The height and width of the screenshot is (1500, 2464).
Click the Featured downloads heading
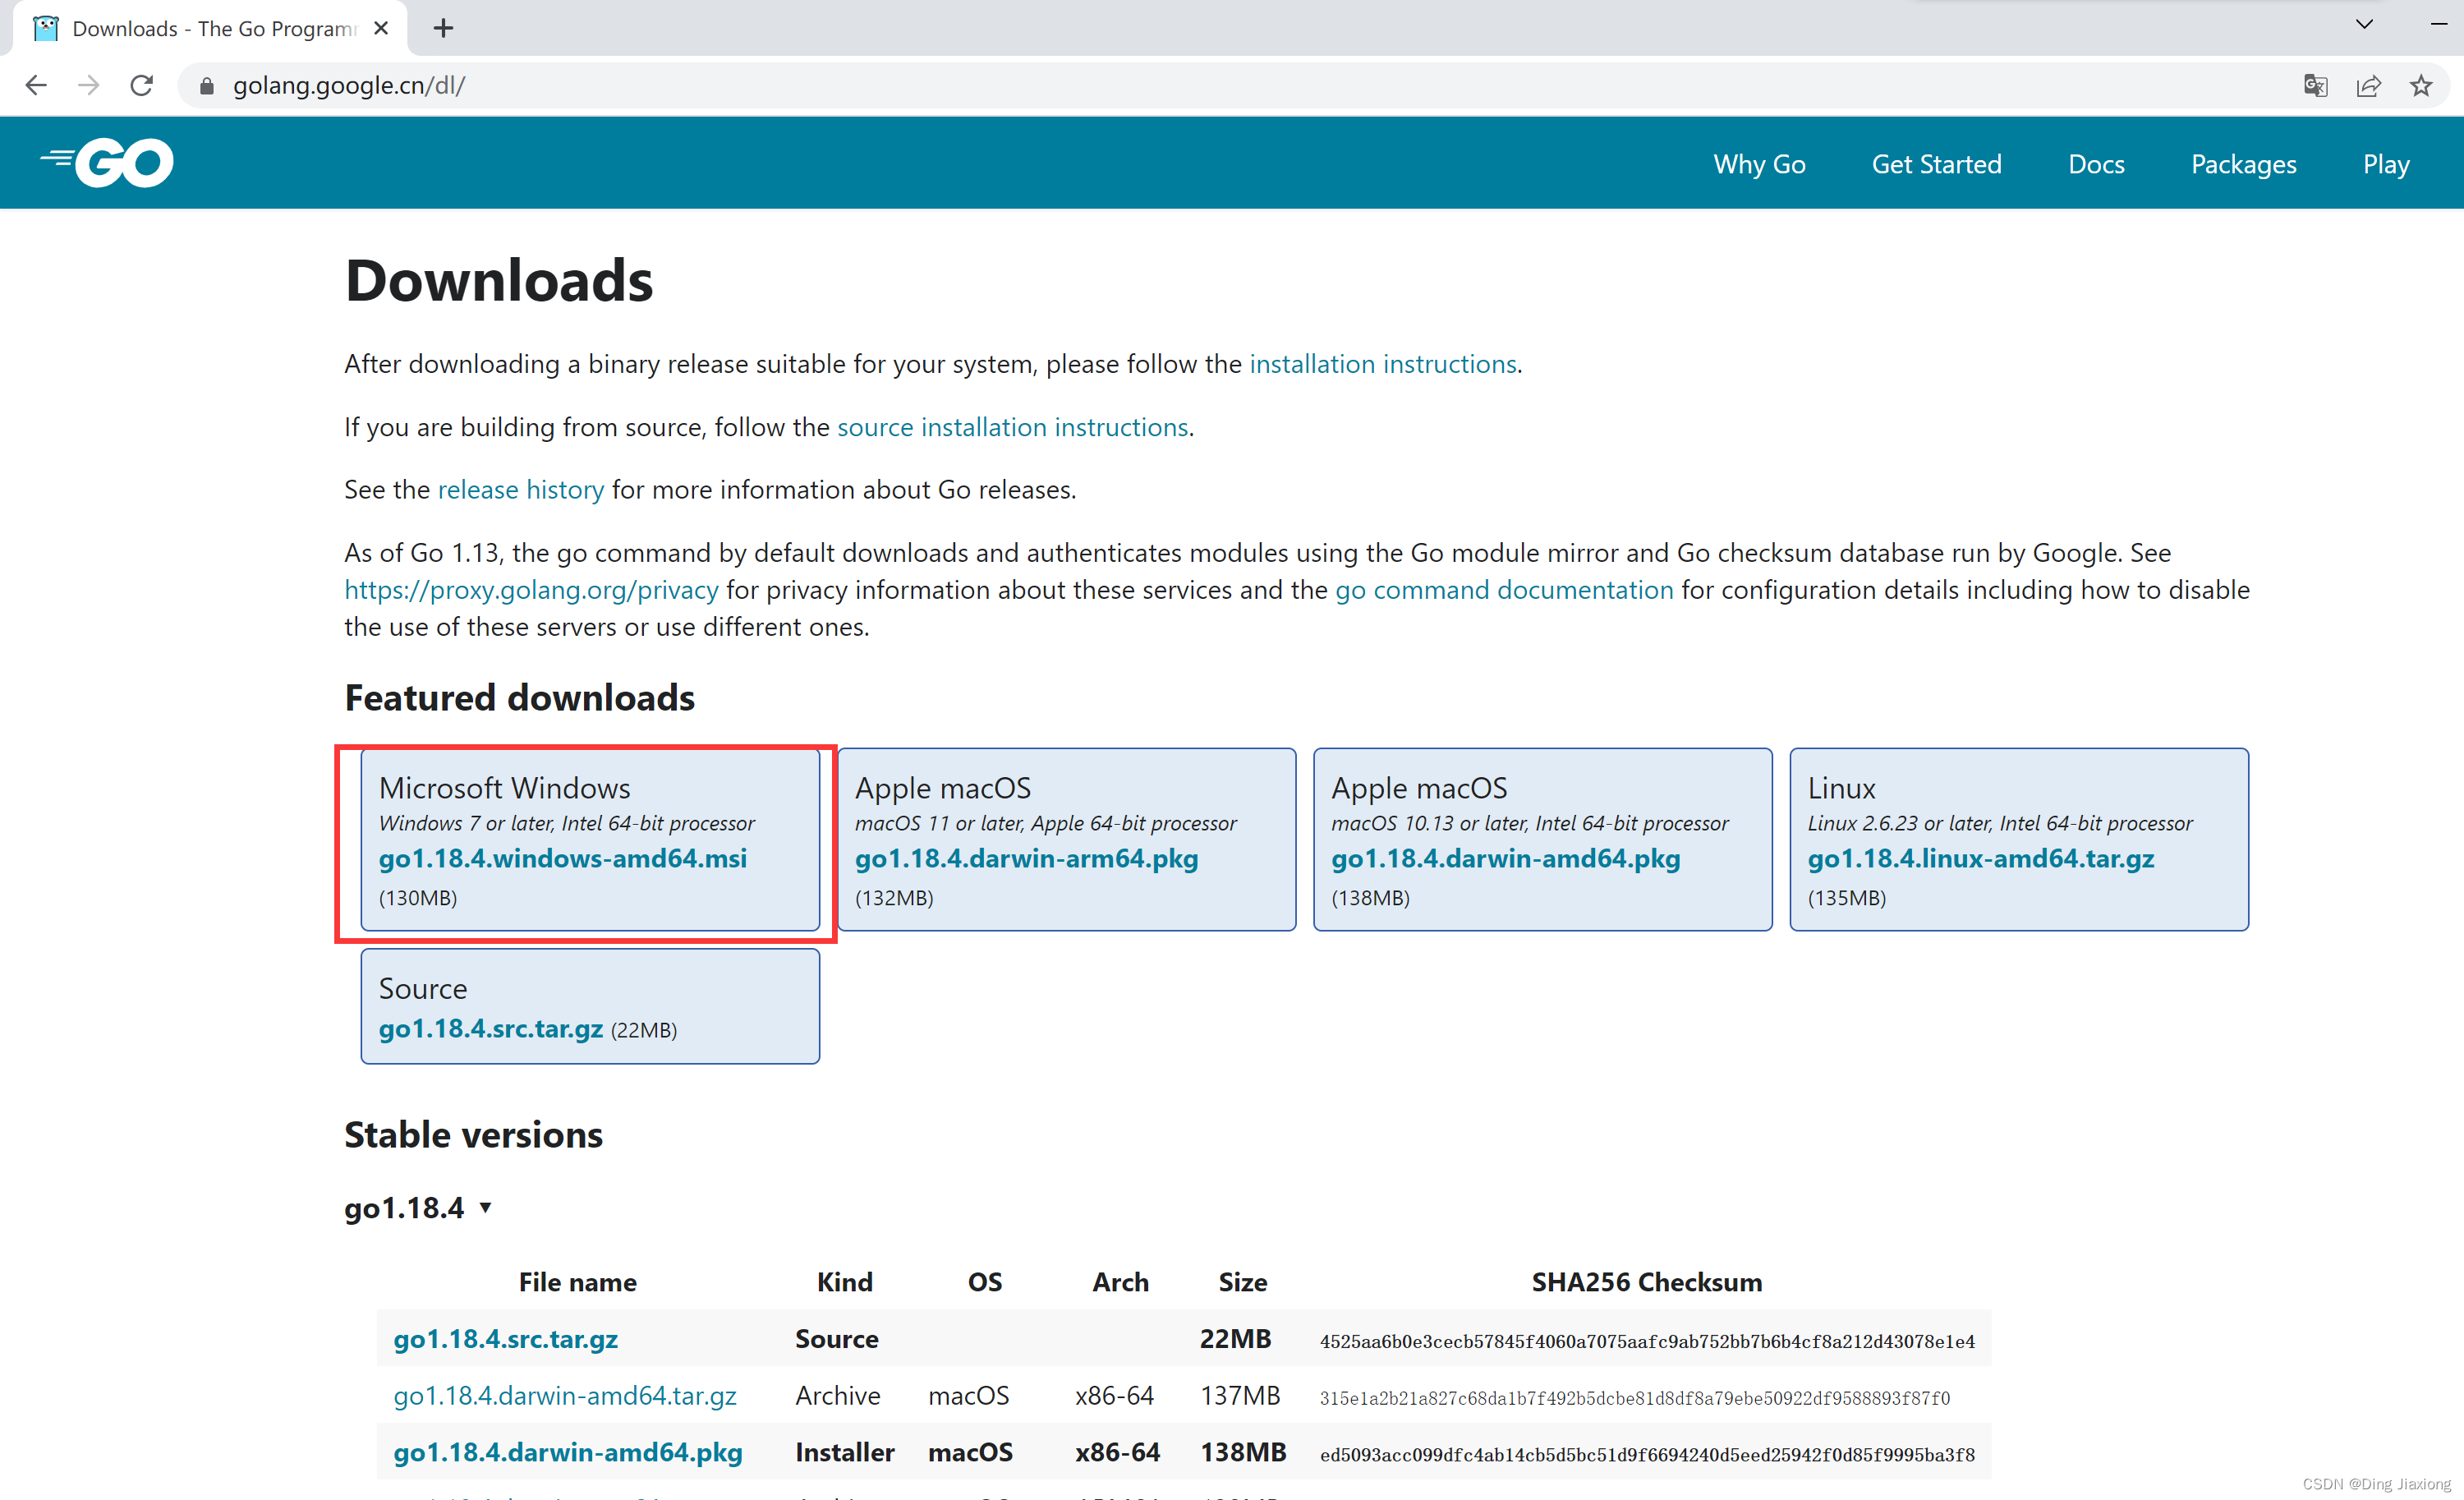click(519, 698)
